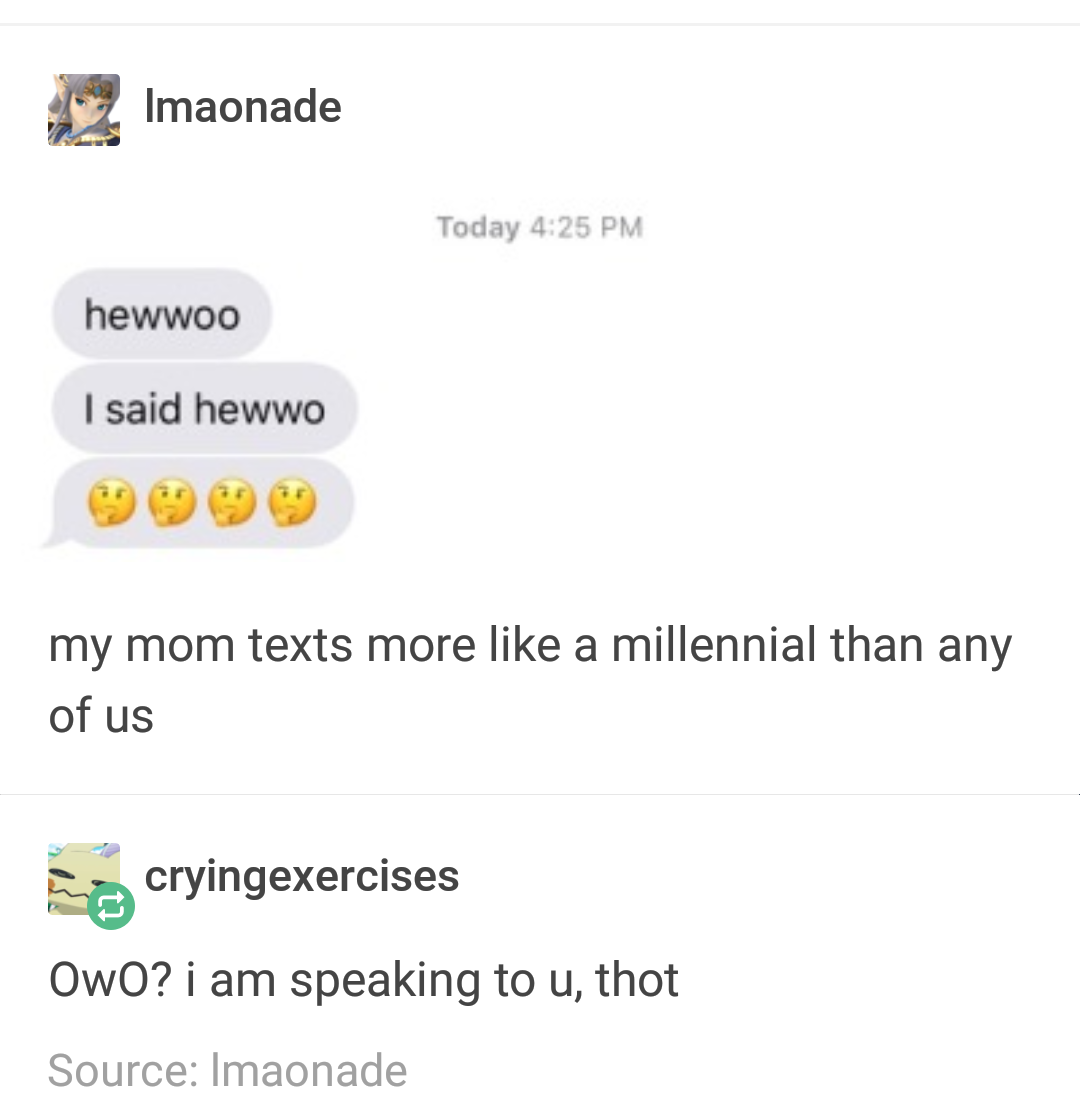Click "of us" on the caption's second line
The height and width of the screenshot is (1113, 1080).
coord(101,716)
